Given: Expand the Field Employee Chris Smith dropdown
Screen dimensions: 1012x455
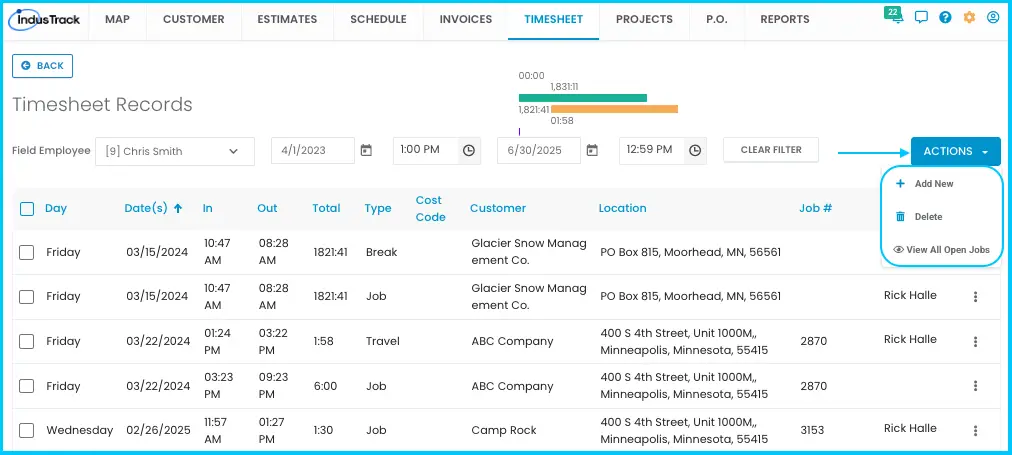Looking at the screenshot, I should tap(175, 152).
